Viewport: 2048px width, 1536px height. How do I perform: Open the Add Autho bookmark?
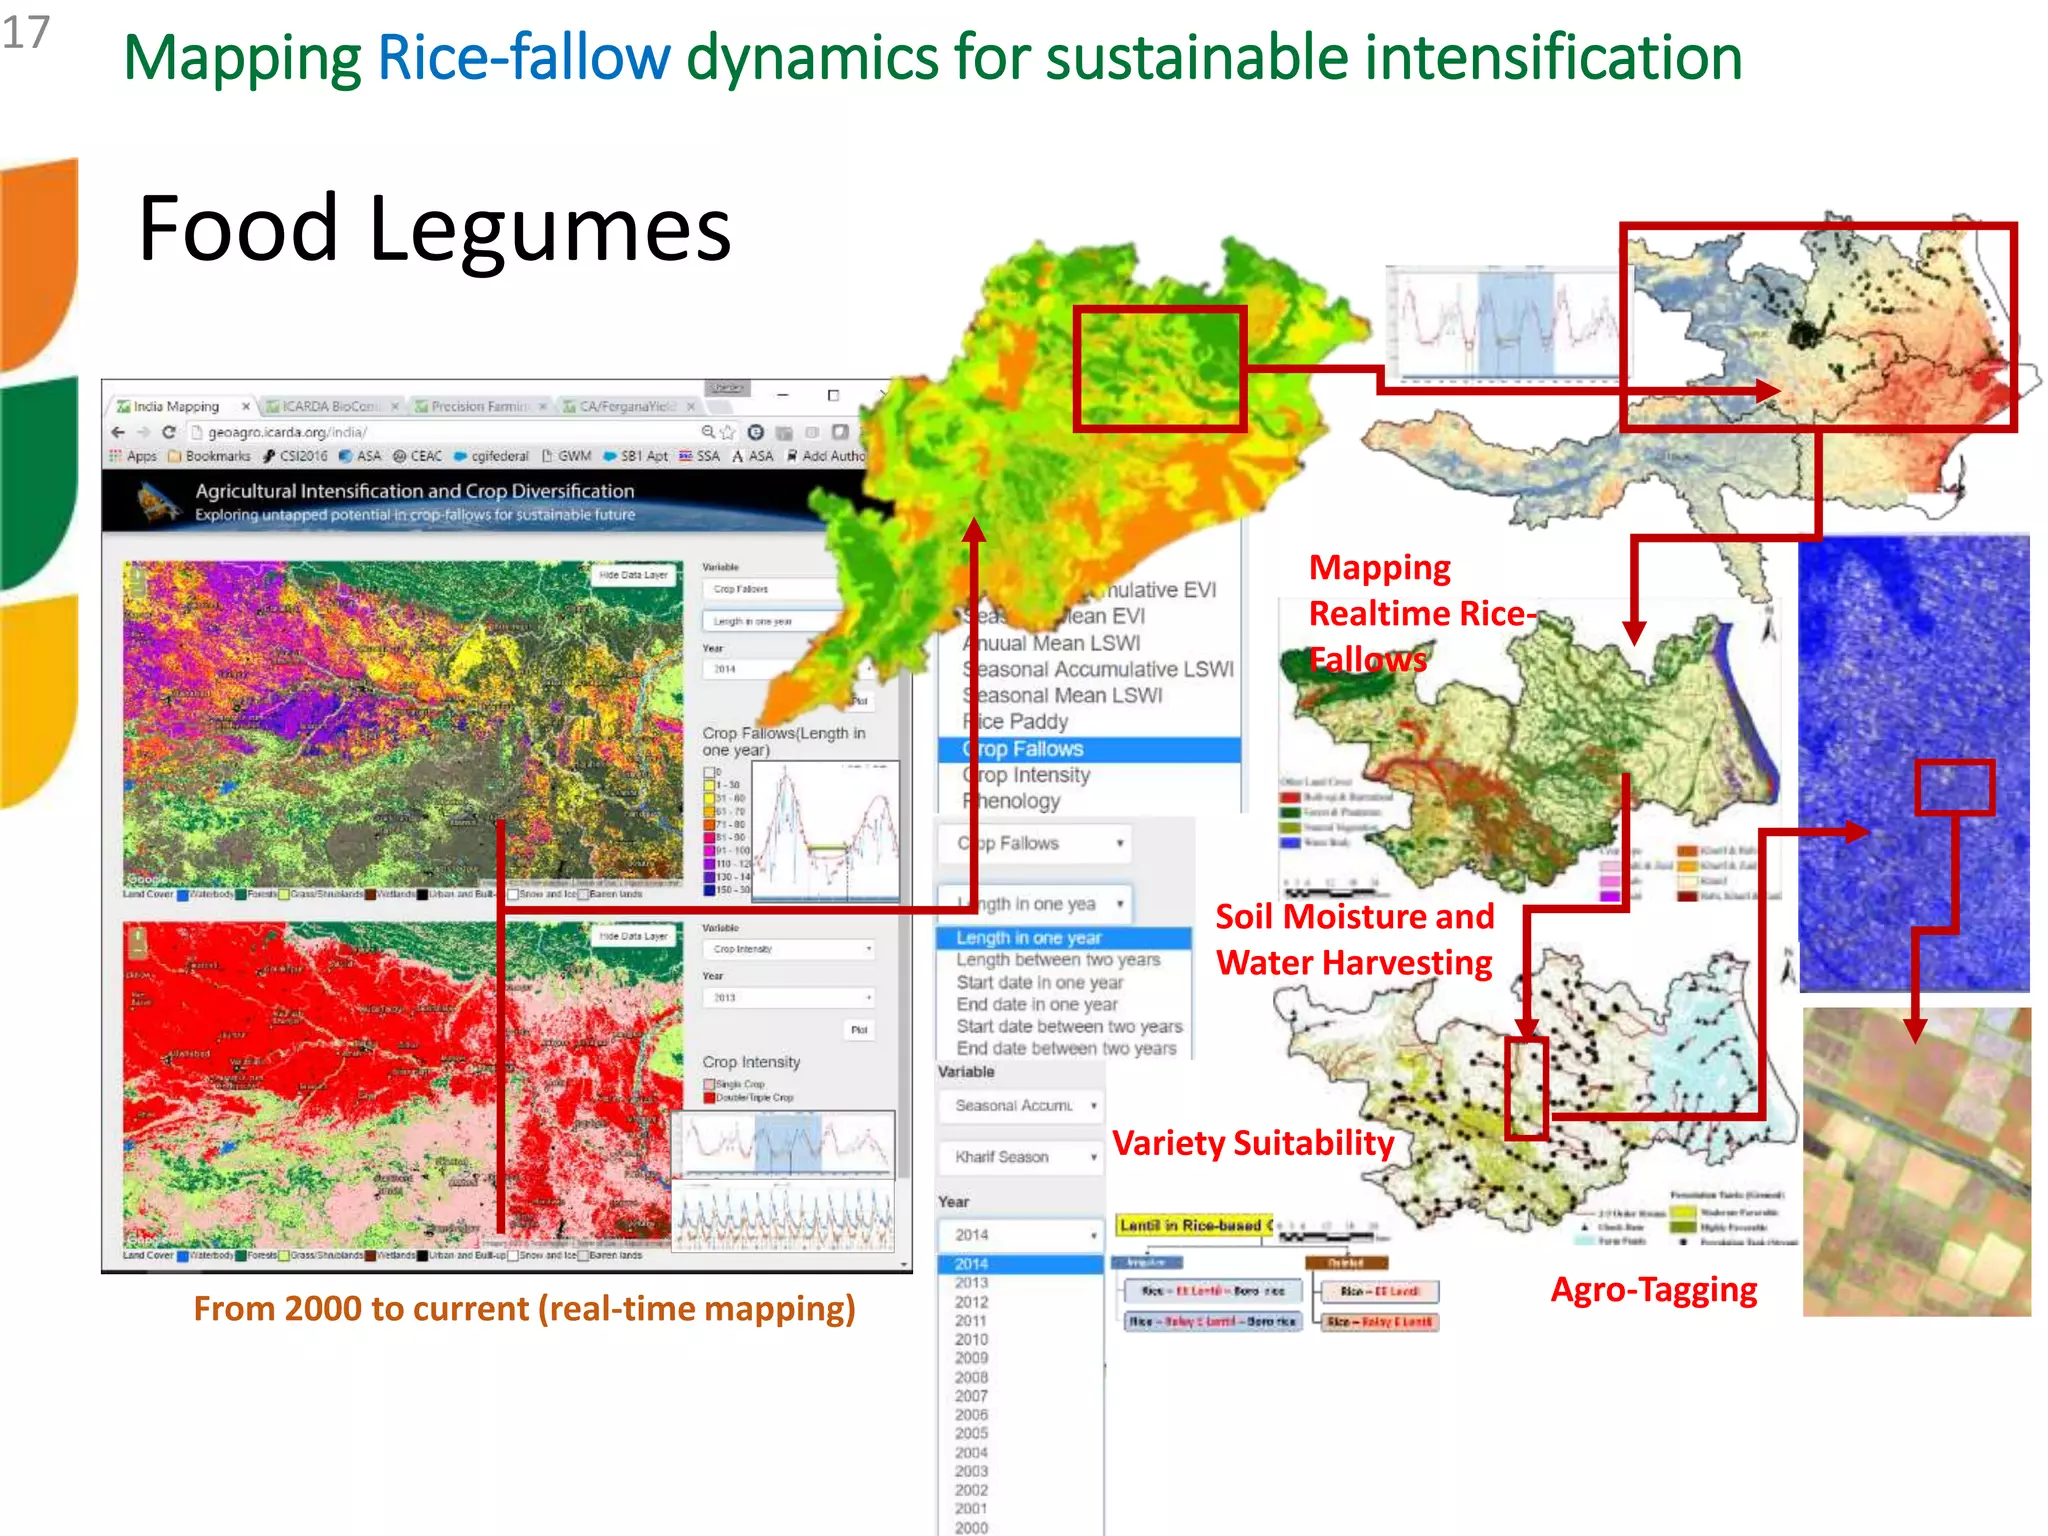(826, 456)
